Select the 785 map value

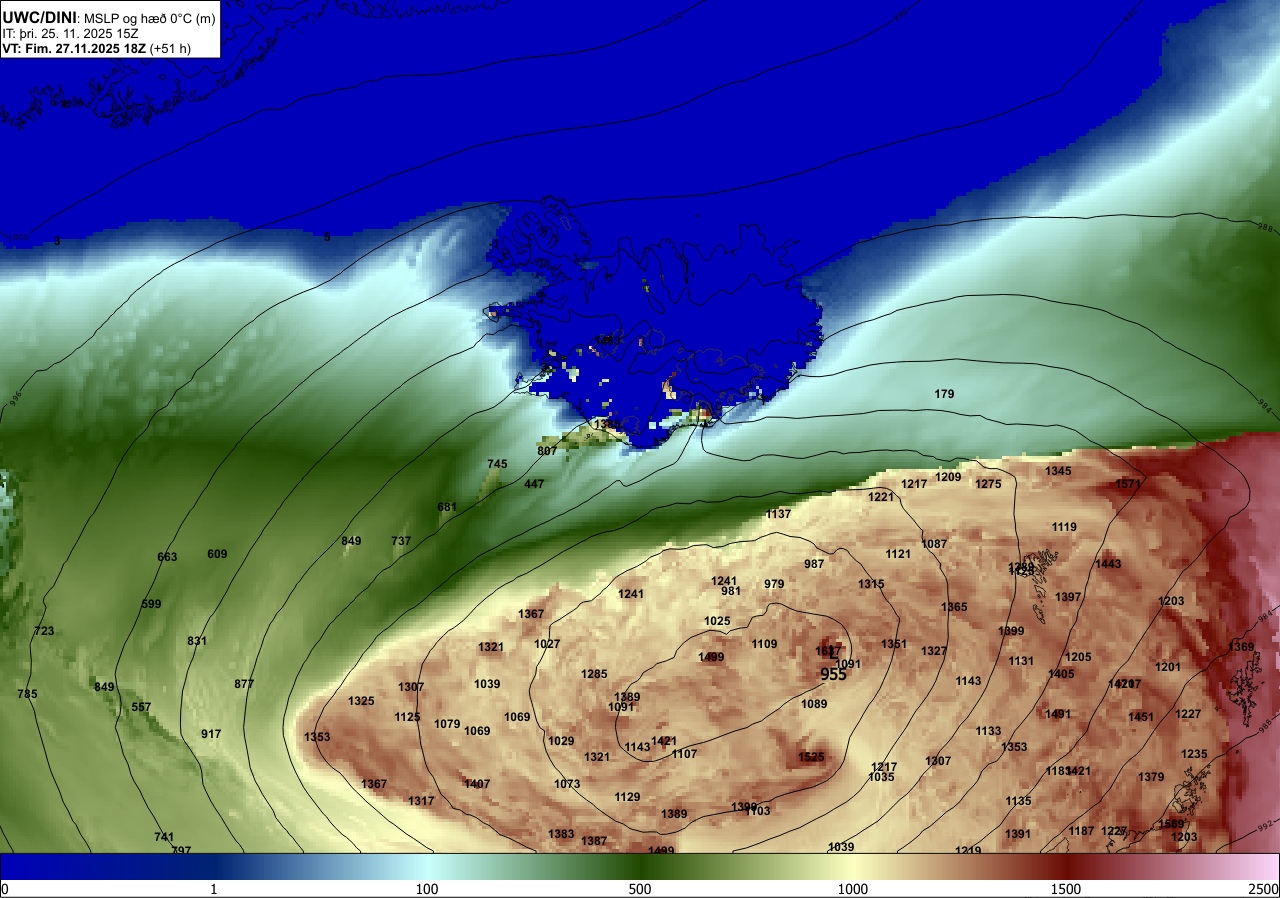pos(27,694)
